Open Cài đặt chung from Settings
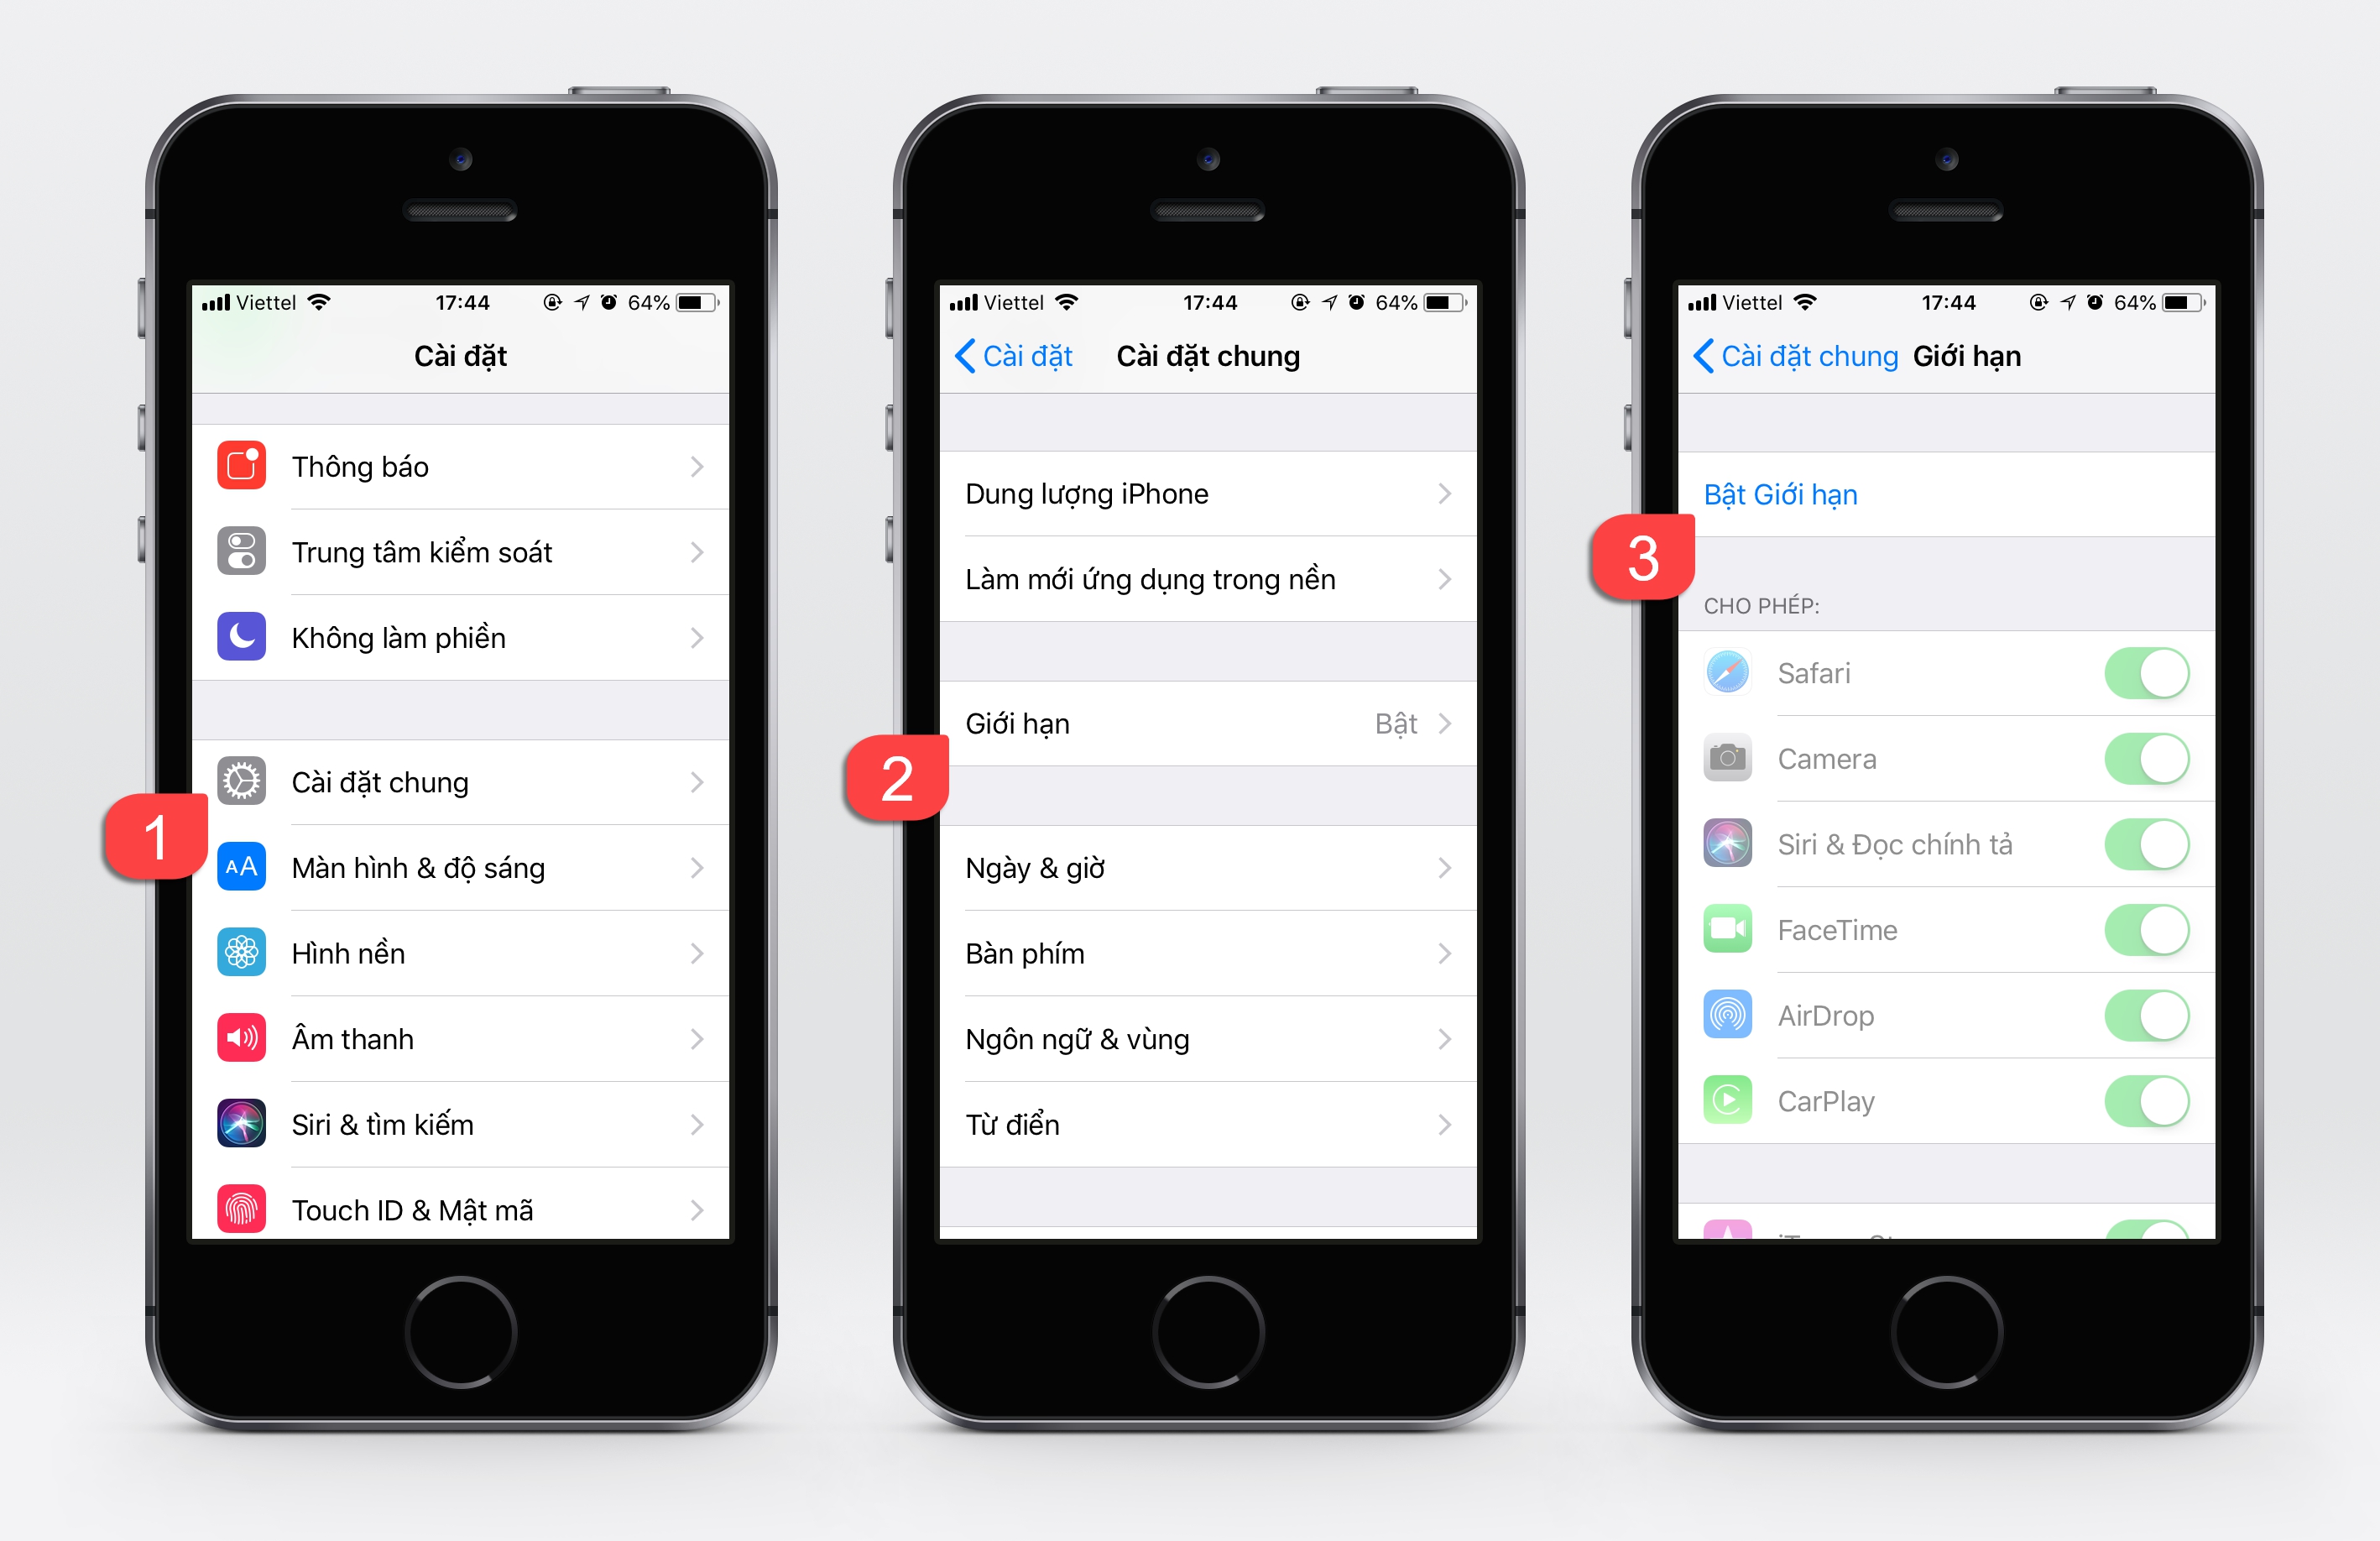2380x1541 pixels. click(426, 777)
